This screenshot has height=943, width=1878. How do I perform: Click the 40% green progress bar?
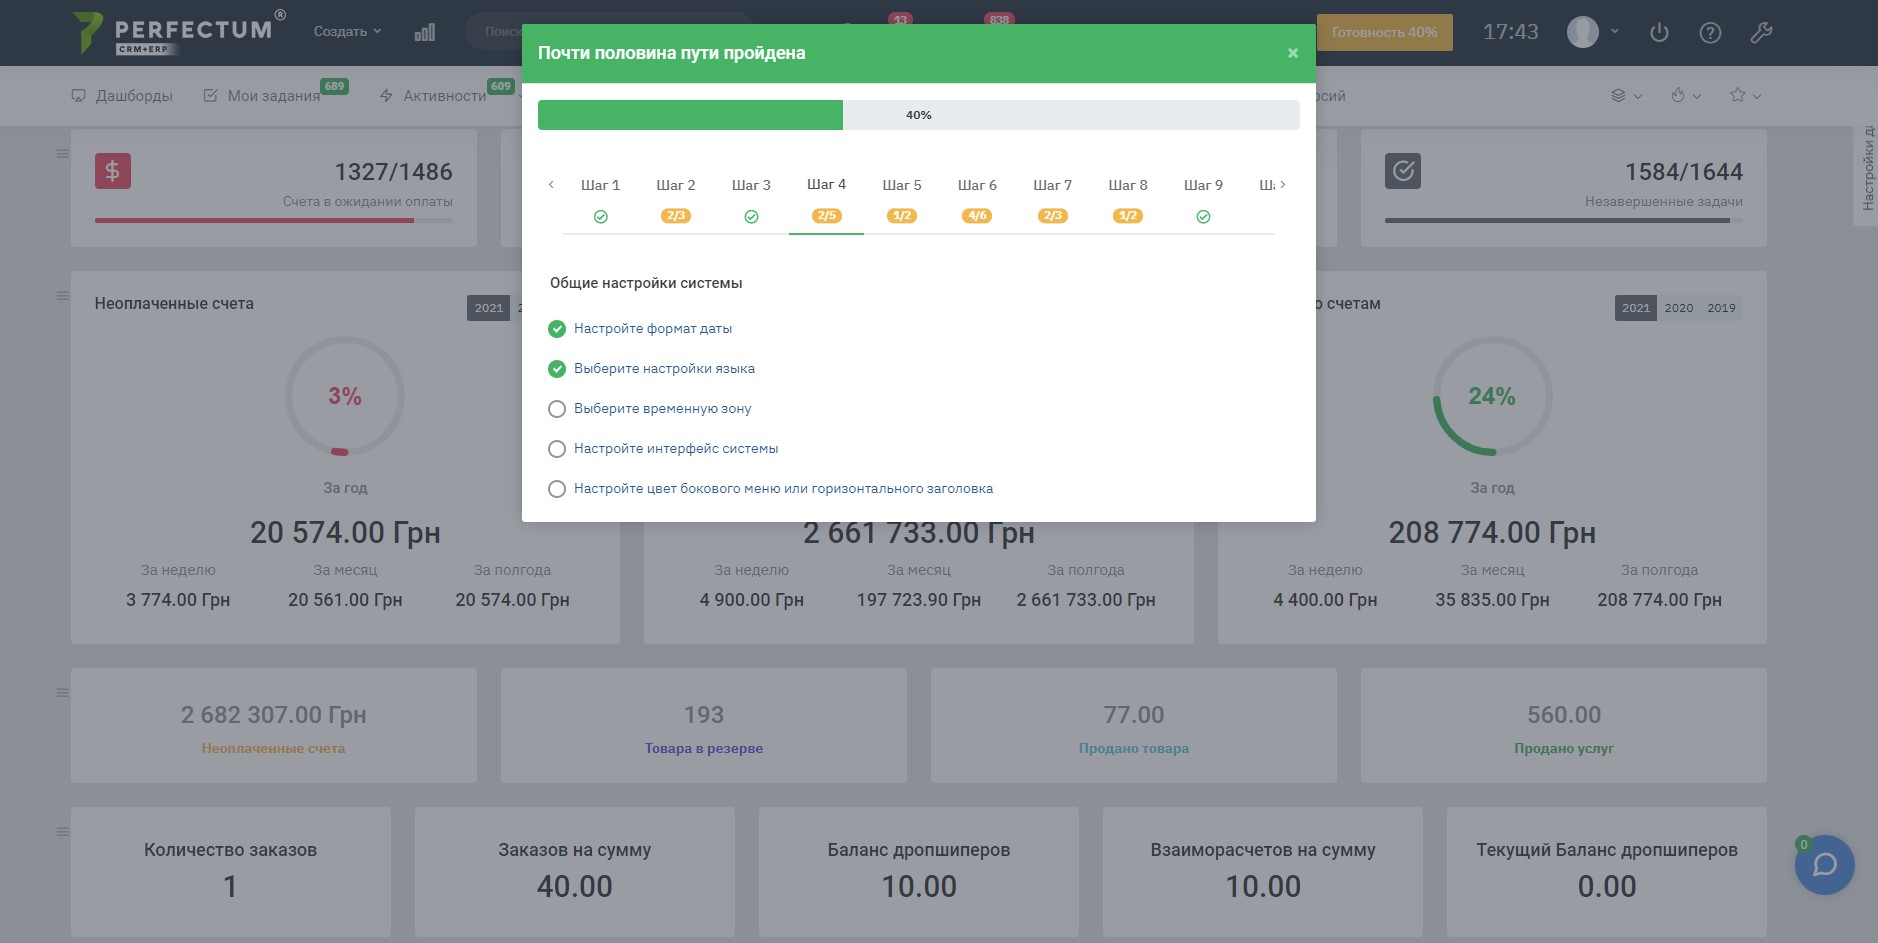(690, 115)
